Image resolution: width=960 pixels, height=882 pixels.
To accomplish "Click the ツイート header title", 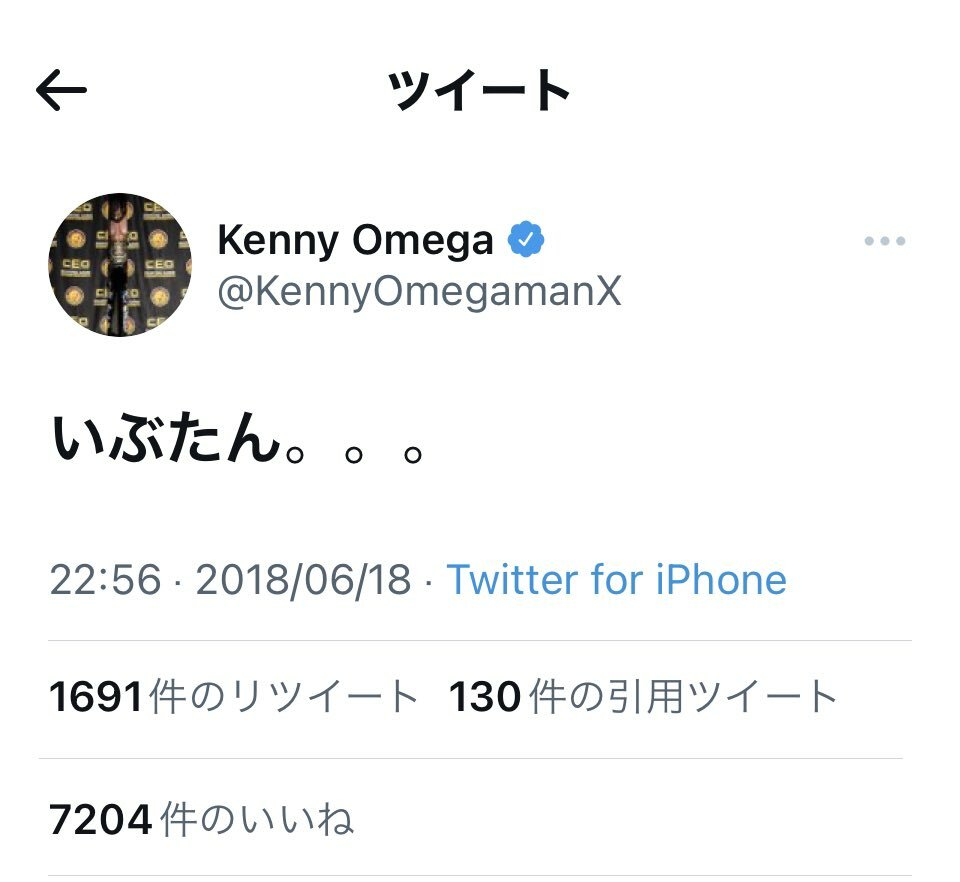I will (480, 92).
